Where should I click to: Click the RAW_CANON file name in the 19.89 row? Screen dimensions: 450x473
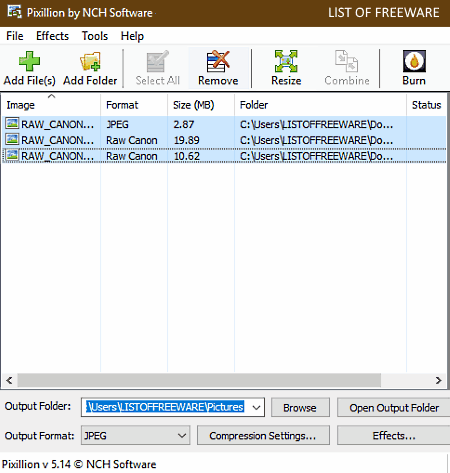57,140
